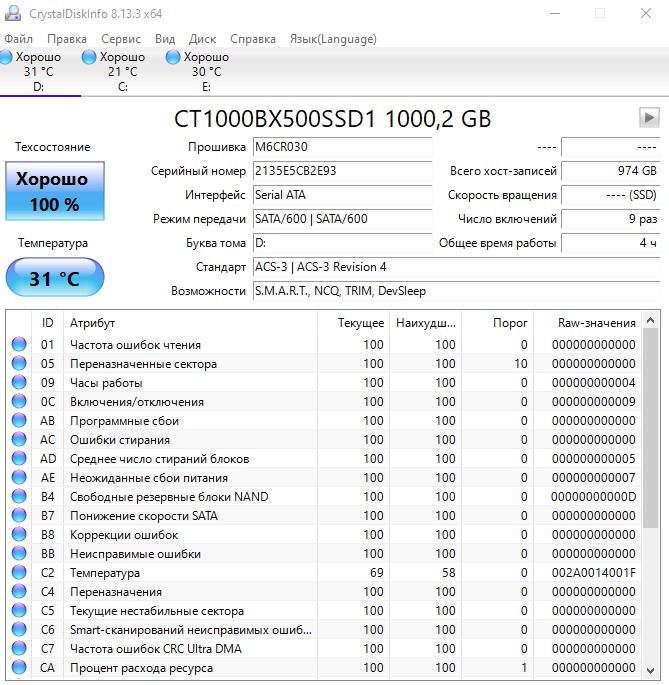The height and width of the screenshot is (685, 669).
Task: Click the Порог column header
Action: (498, 323)
